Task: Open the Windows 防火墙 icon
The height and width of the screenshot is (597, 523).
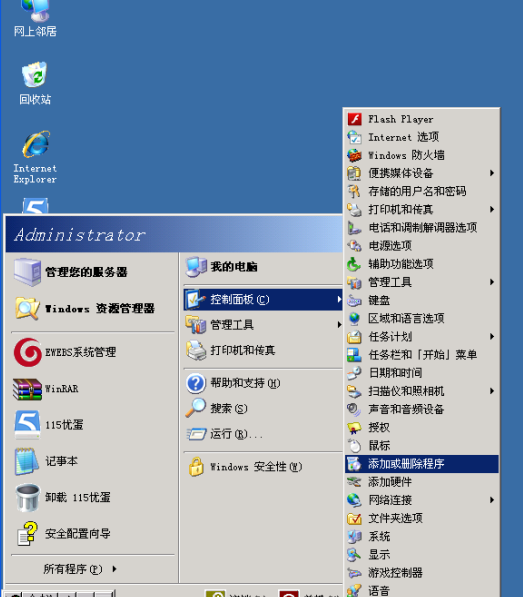Action: [354, 155]
